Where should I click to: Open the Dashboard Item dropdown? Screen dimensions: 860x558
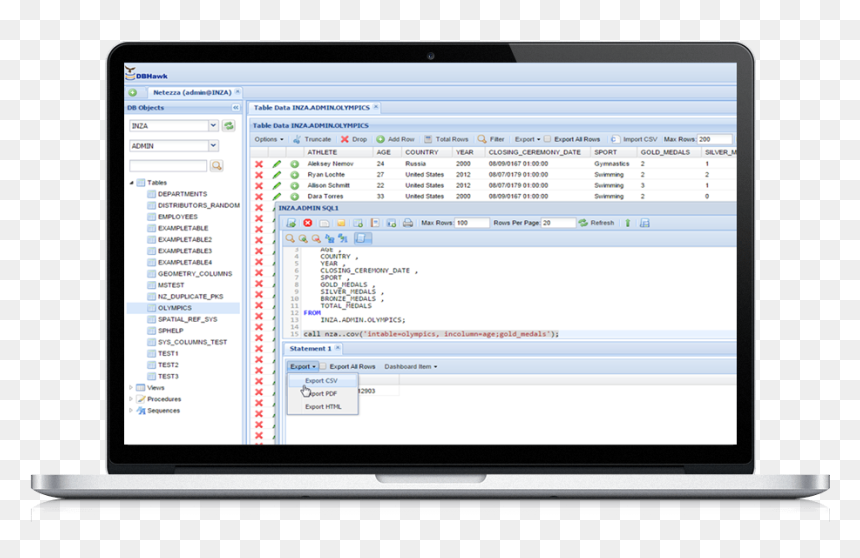(x=411, y=367)
